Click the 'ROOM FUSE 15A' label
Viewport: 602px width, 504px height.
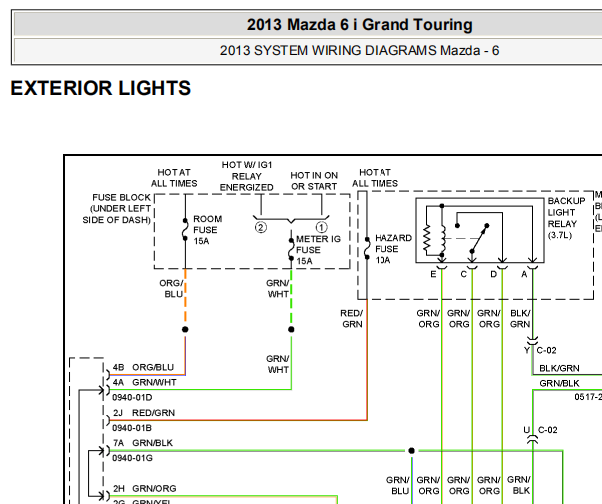207,230
